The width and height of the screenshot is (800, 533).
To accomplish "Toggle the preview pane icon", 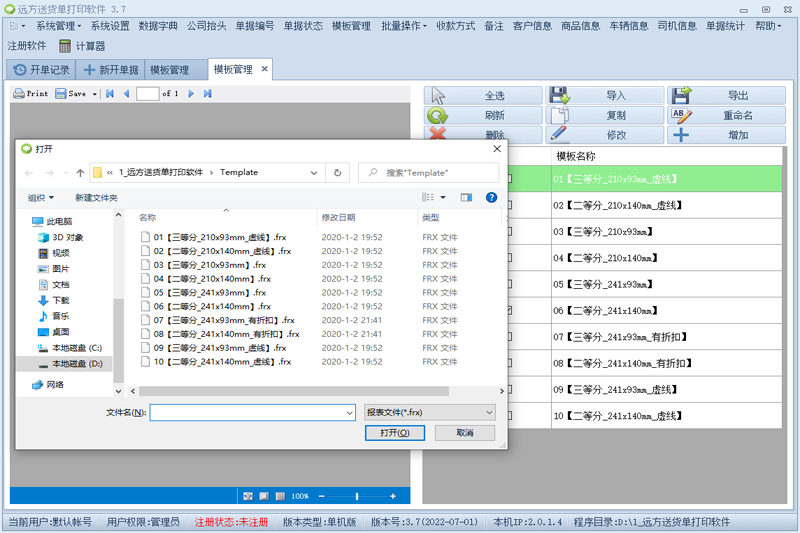I will pyautogui.click(x=466, y=198).
